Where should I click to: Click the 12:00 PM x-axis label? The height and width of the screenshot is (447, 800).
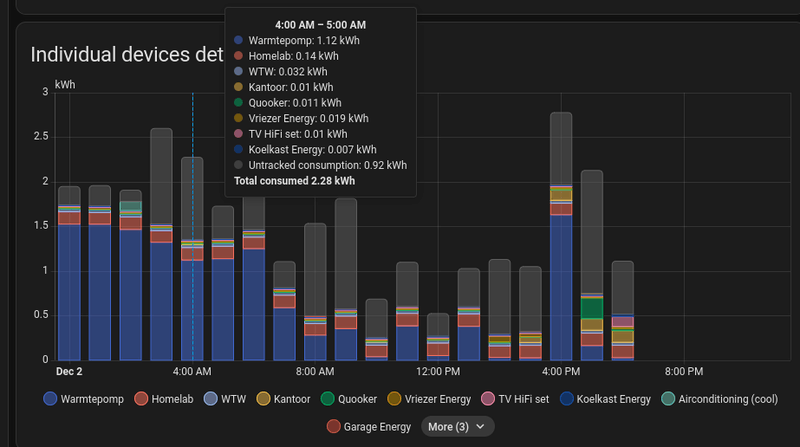438,371
